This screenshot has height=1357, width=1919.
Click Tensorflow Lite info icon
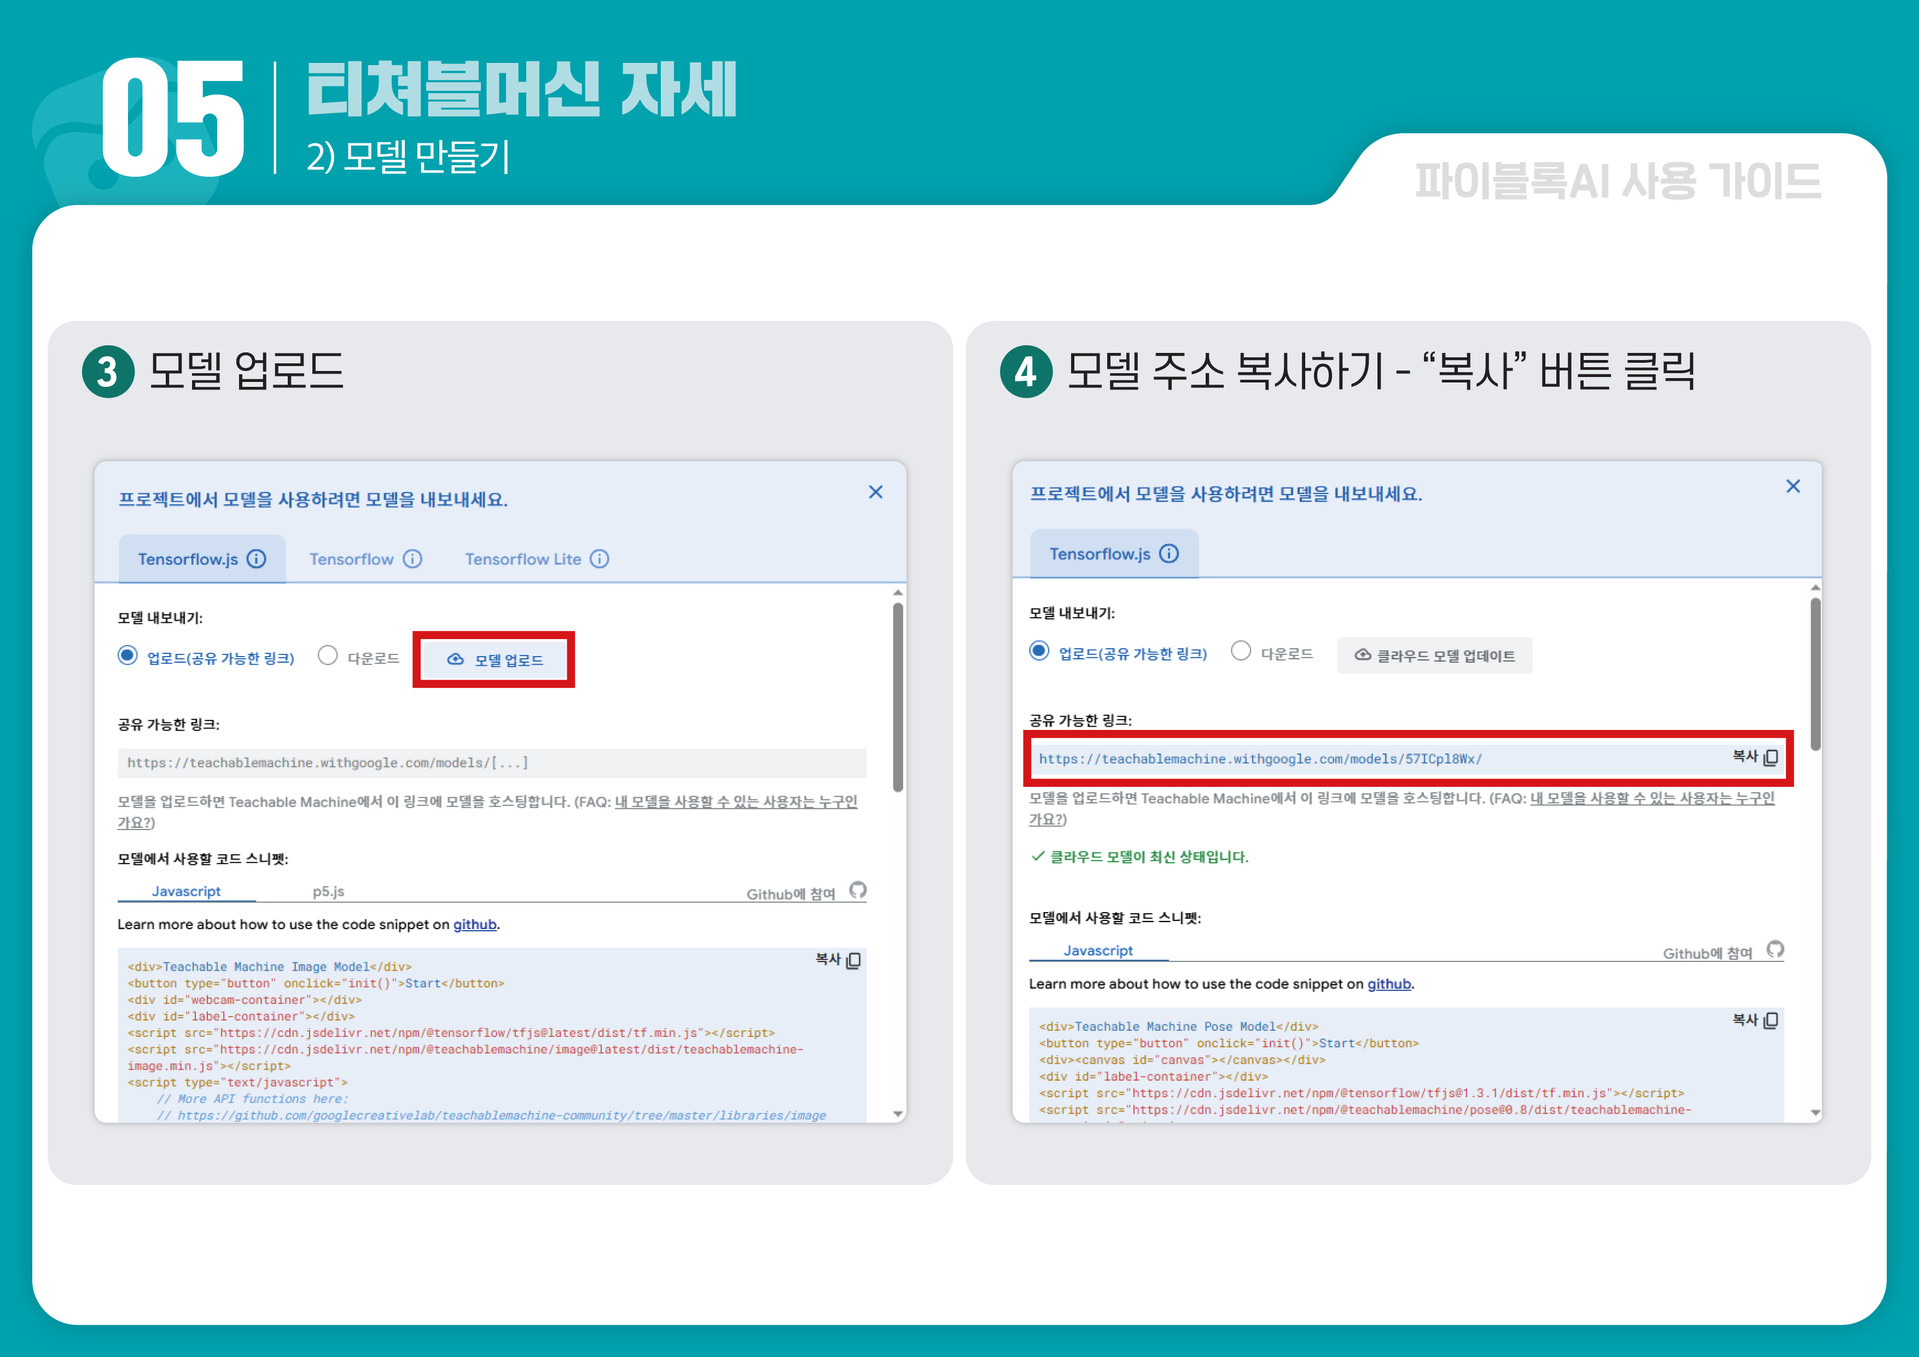(599, 559)
